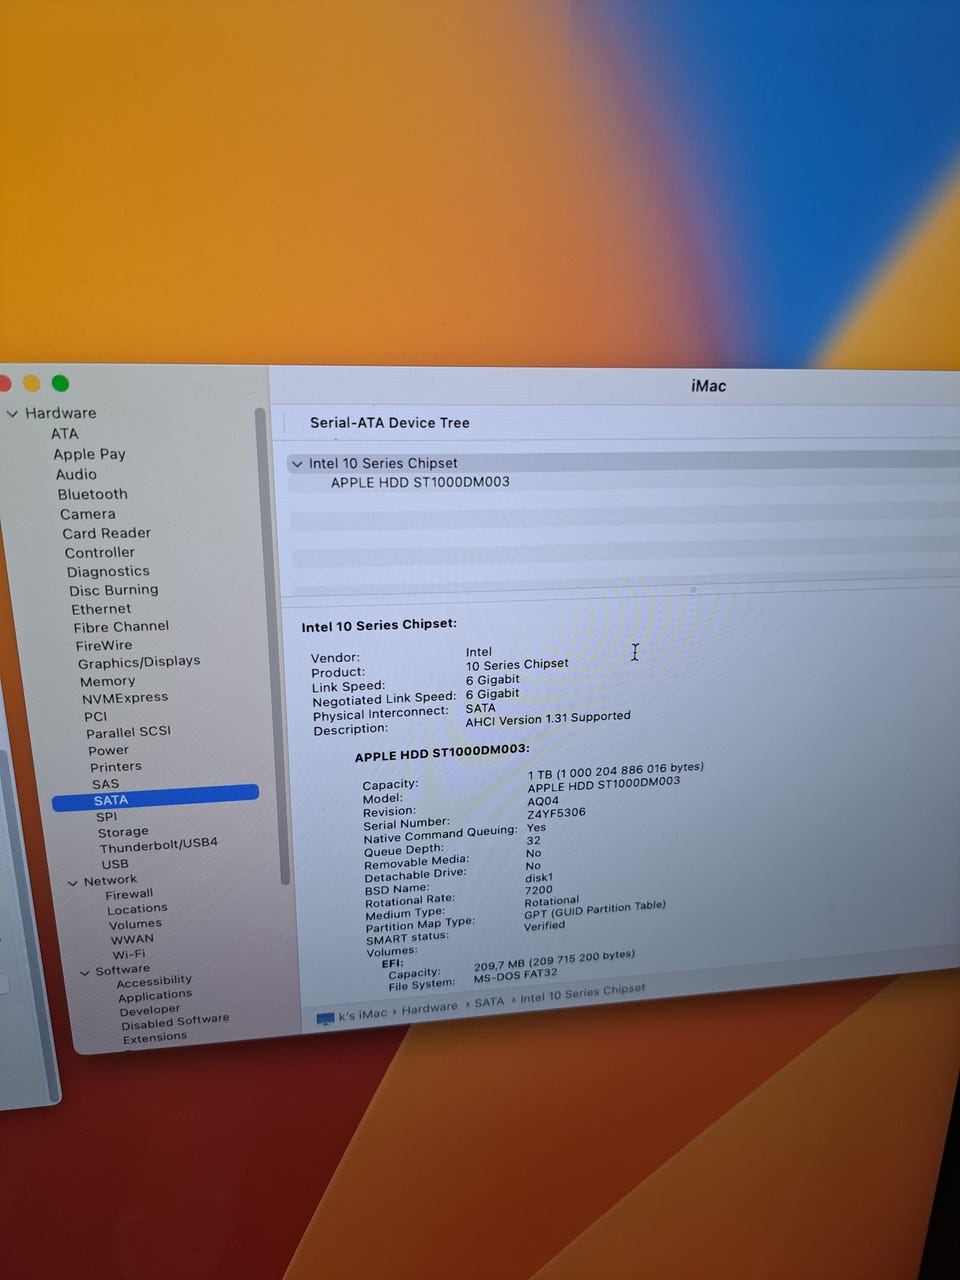The width and height of the screenshot is (960, 1280).
Task: Select Locations under Network
Action: [x=138, y=910]
